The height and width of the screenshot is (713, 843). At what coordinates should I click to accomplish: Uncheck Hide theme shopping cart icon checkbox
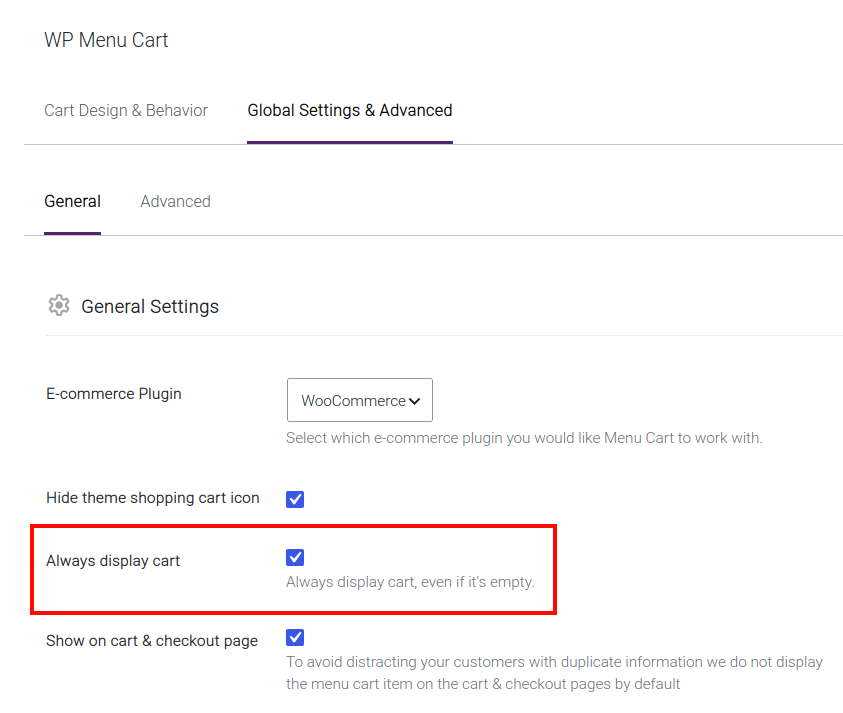(x=295, y=499)
